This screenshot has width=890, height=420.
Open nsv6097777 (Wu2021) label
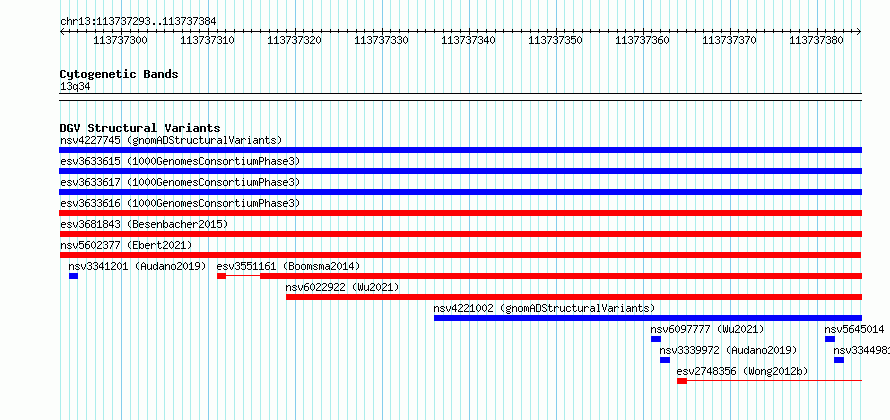coord(707,329)
